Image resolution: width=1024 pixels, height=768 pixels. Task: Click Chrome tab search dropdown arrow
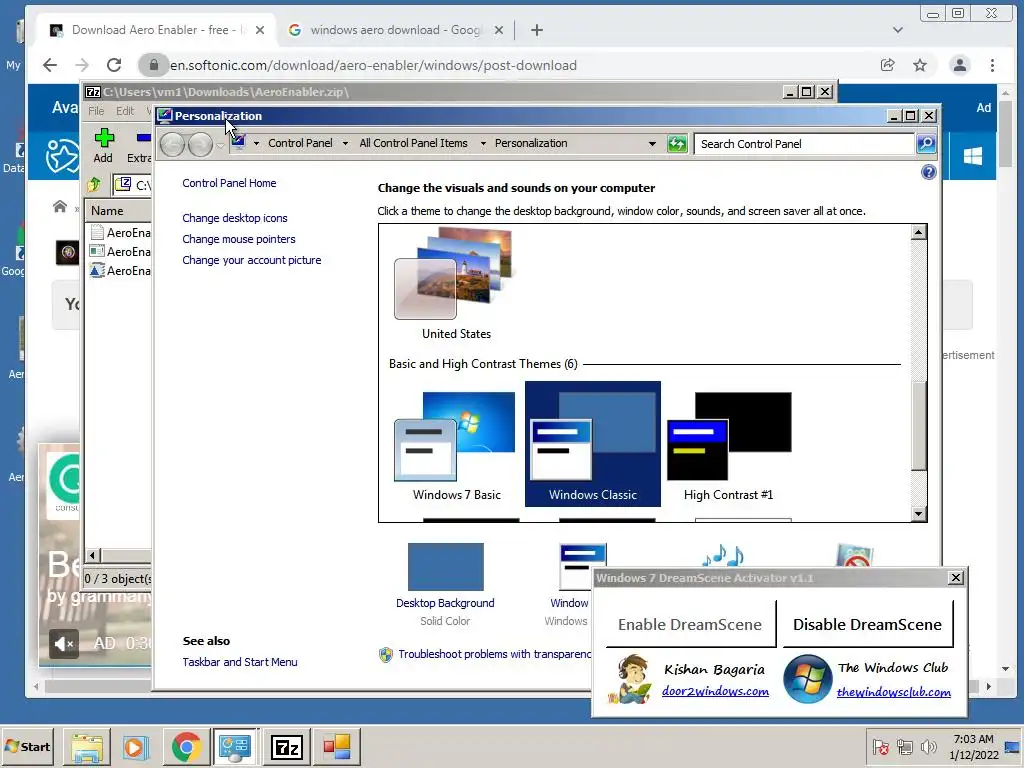click(x=898, y=30)
